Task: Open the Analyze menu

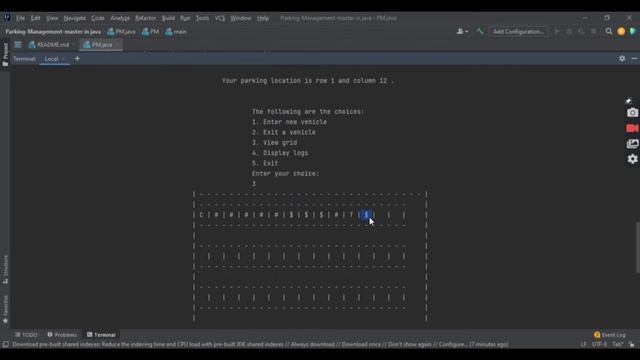Action: pyautogui.click(x=120, y=18)
